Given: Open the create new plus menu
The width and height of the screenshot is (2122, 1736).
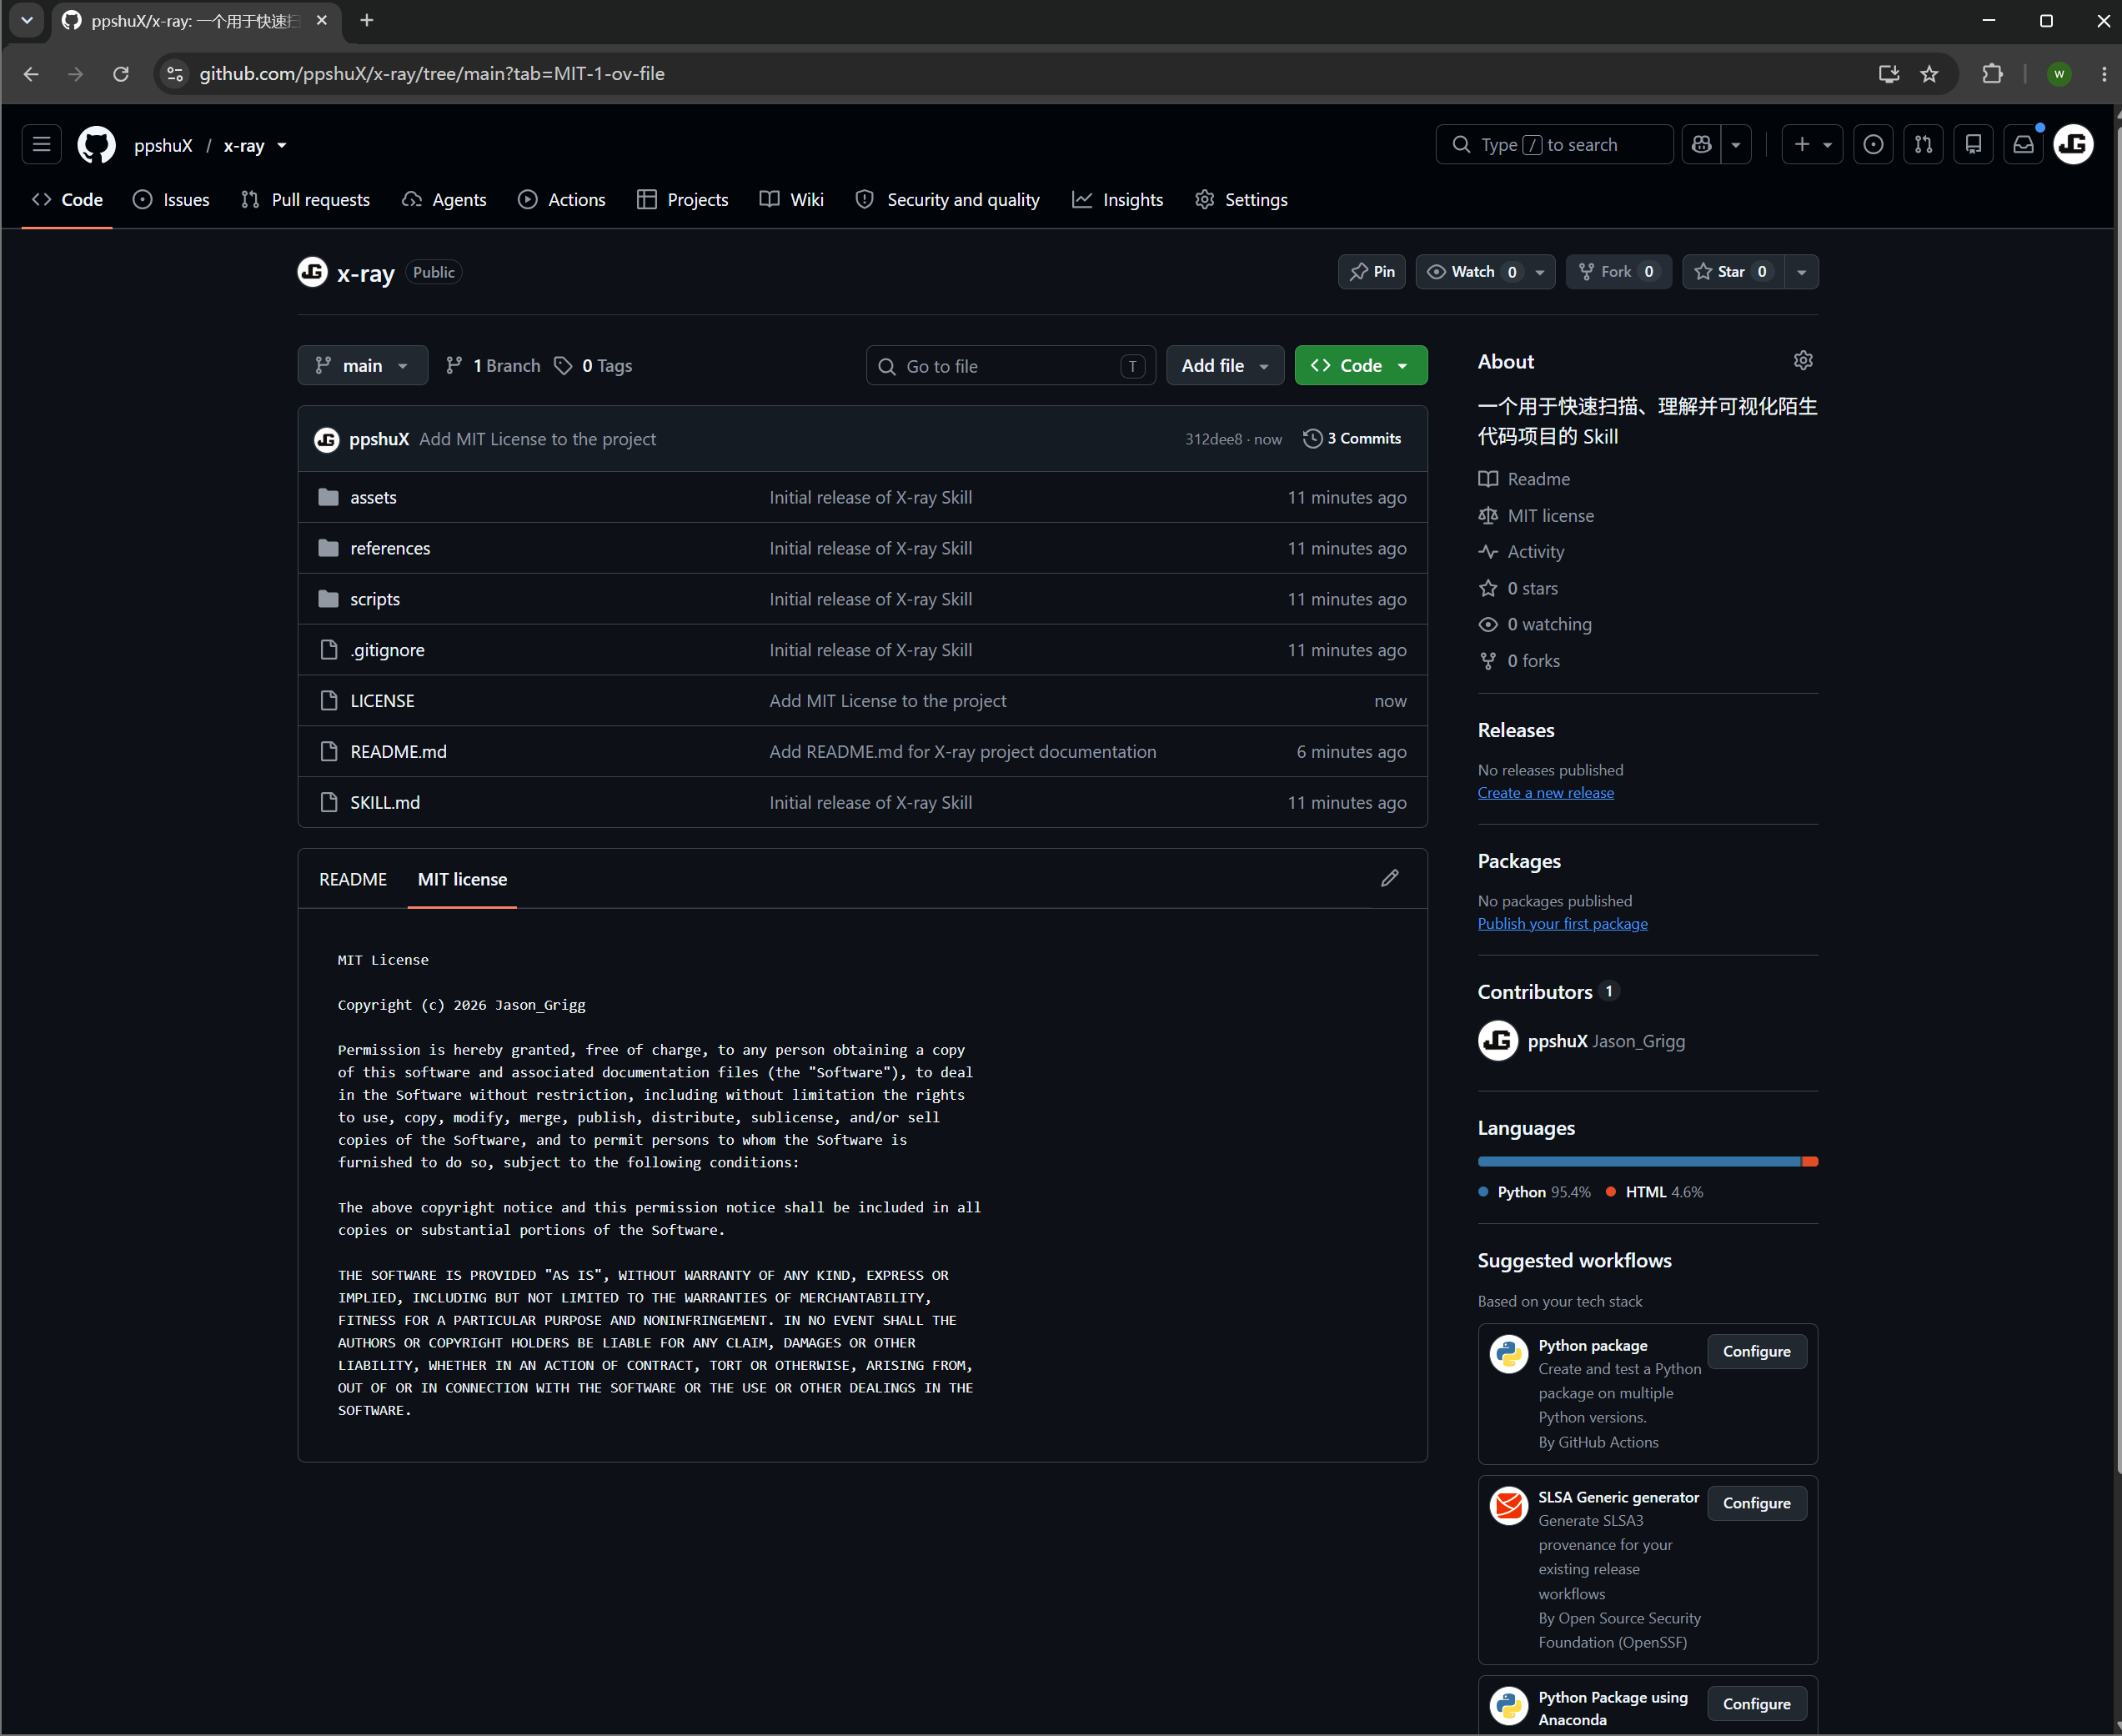Looking at the screenshot, I should pyautogui.click(x=1811, y=145).
